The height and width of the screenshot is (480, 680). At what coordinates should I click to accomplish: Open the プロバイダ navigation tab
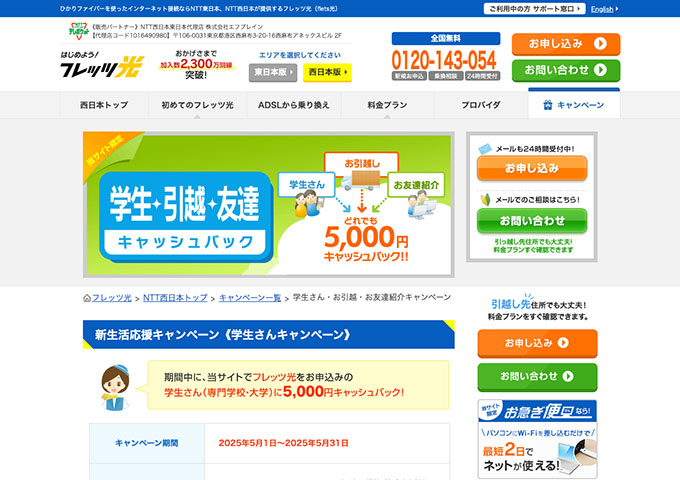tap(481, 105)
